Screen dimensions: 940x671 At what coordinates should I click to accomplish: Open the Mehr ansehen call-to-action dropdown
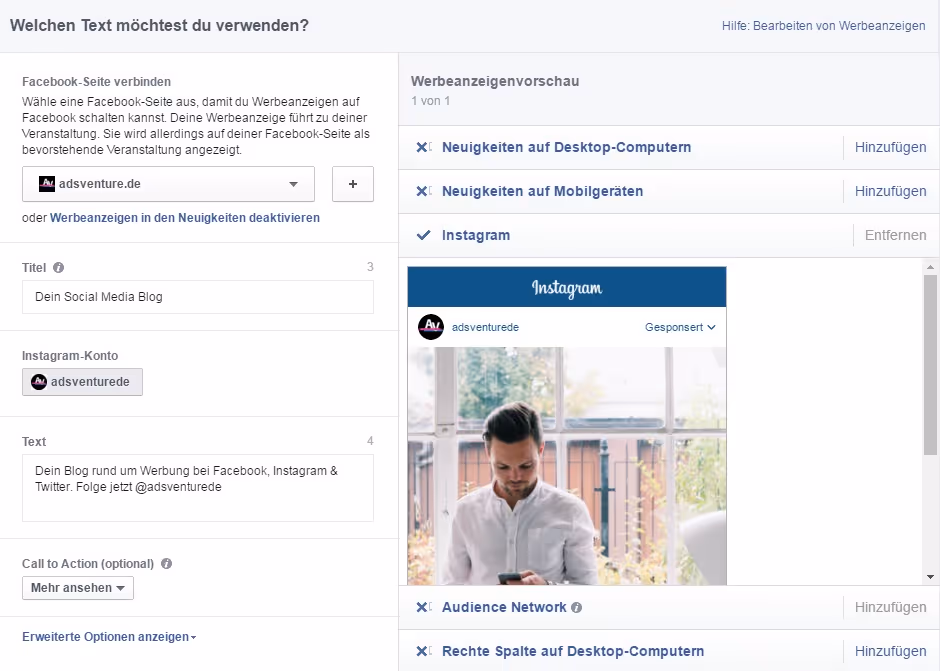coord(78,588)
